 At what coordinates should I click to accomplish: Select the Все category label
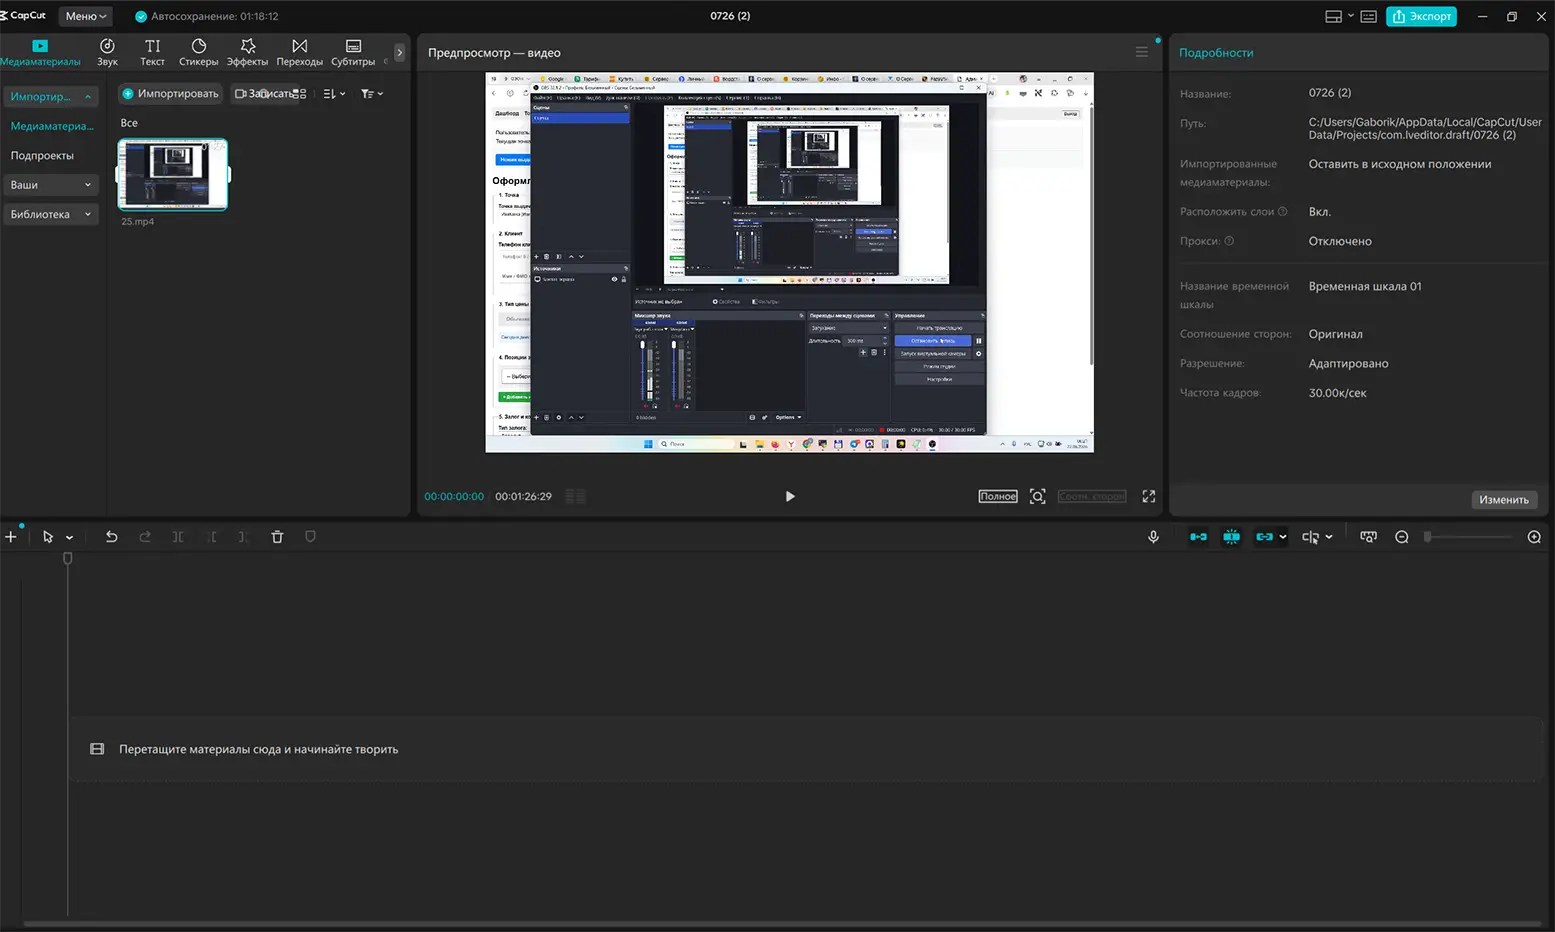tap(129, 123)
